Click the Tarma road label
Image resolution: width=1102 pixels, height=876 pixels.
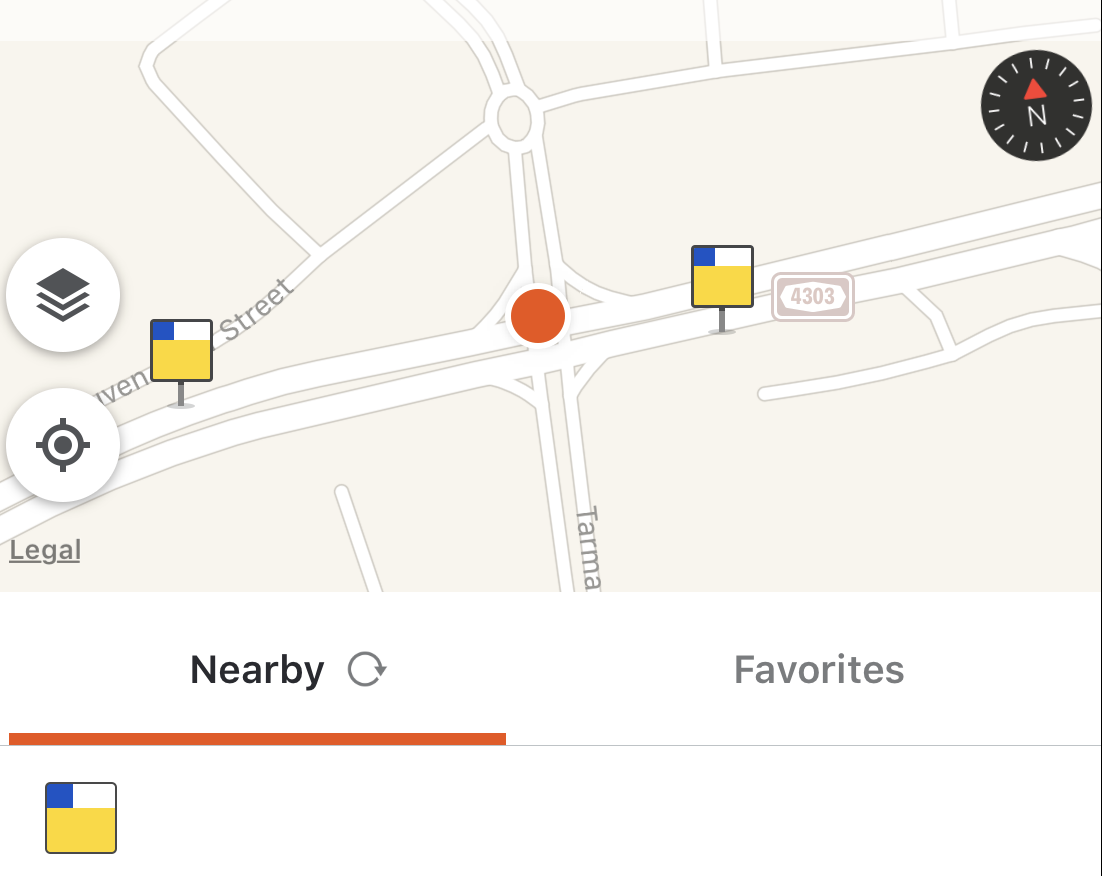(588, 548)
